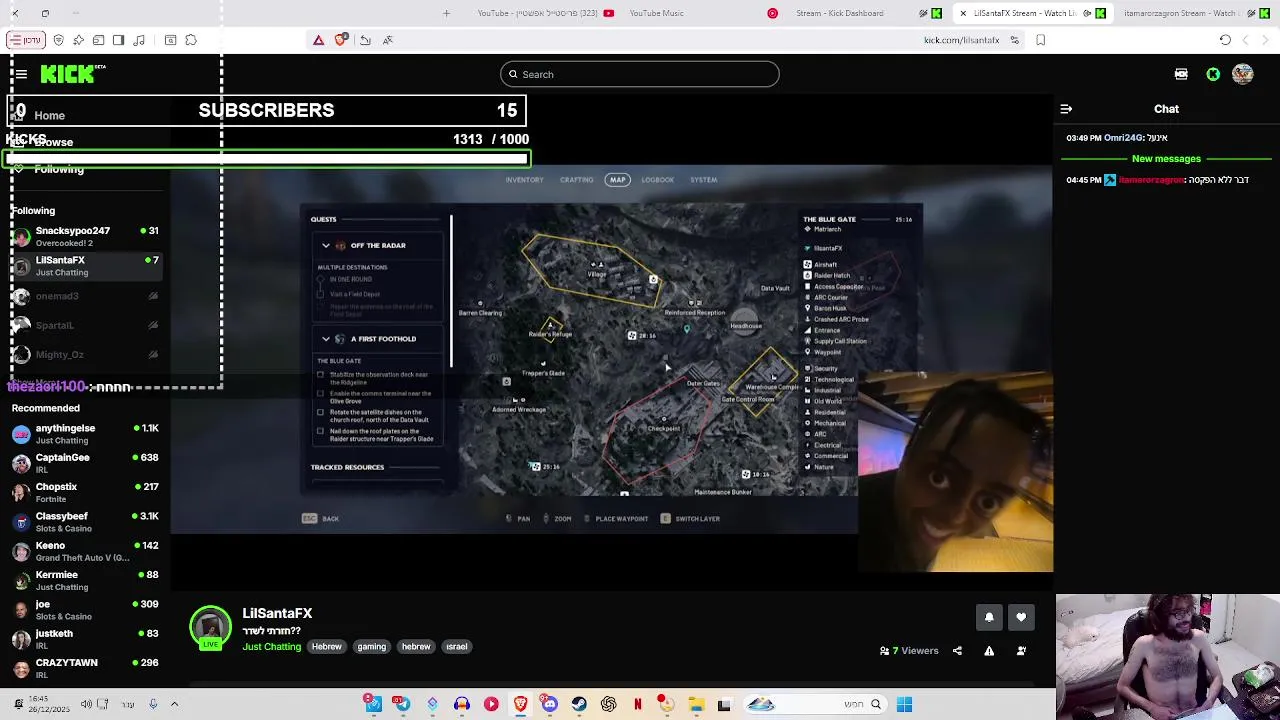Open File Explorer from the taskbar
The height and width of the screenshot is (720, 1280).
tap(696, 704)
